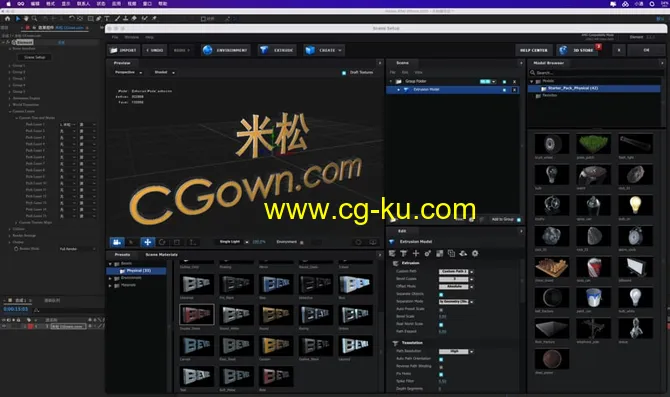This screenshot has width=670, height=397.
Task: Open the Help Center
Action: [x=534, y=50]
